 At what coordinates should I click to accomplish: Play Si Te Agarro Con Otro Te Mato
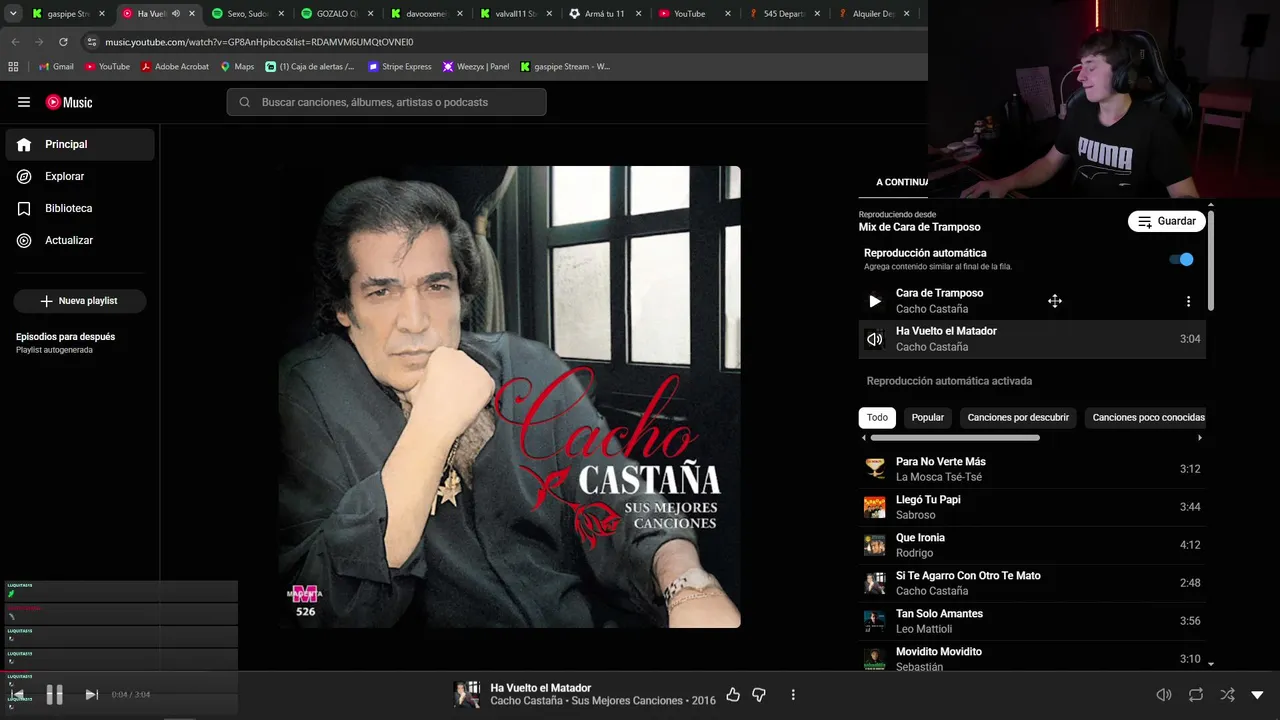[x=1032, y=583]
